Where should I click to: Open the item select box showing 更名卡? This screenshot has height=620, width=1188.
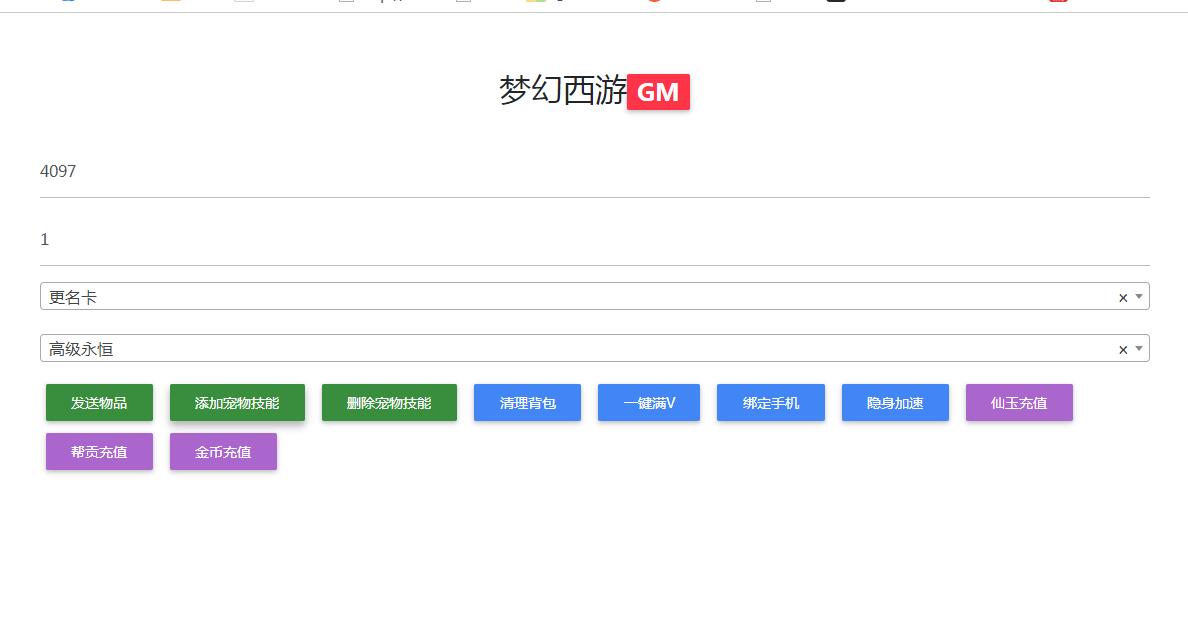(x=570, y=297)
